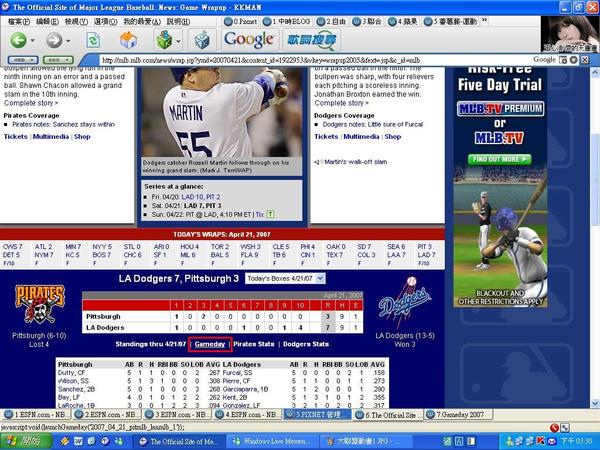
Task: Open Wilson, SS player link
Action: [x=73, y=381]
